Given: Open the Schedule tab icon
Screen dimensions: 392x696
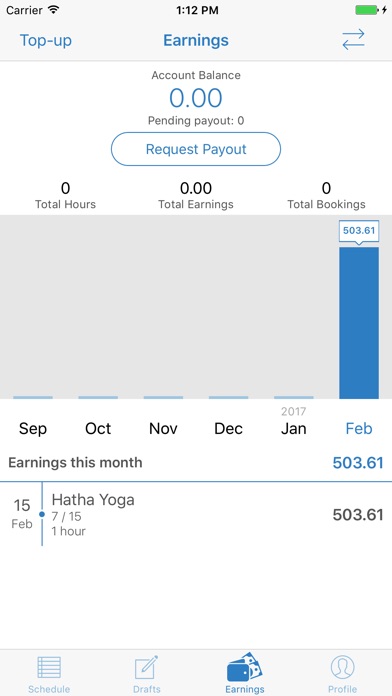Looking at the screenshot, I should point(49,668).
